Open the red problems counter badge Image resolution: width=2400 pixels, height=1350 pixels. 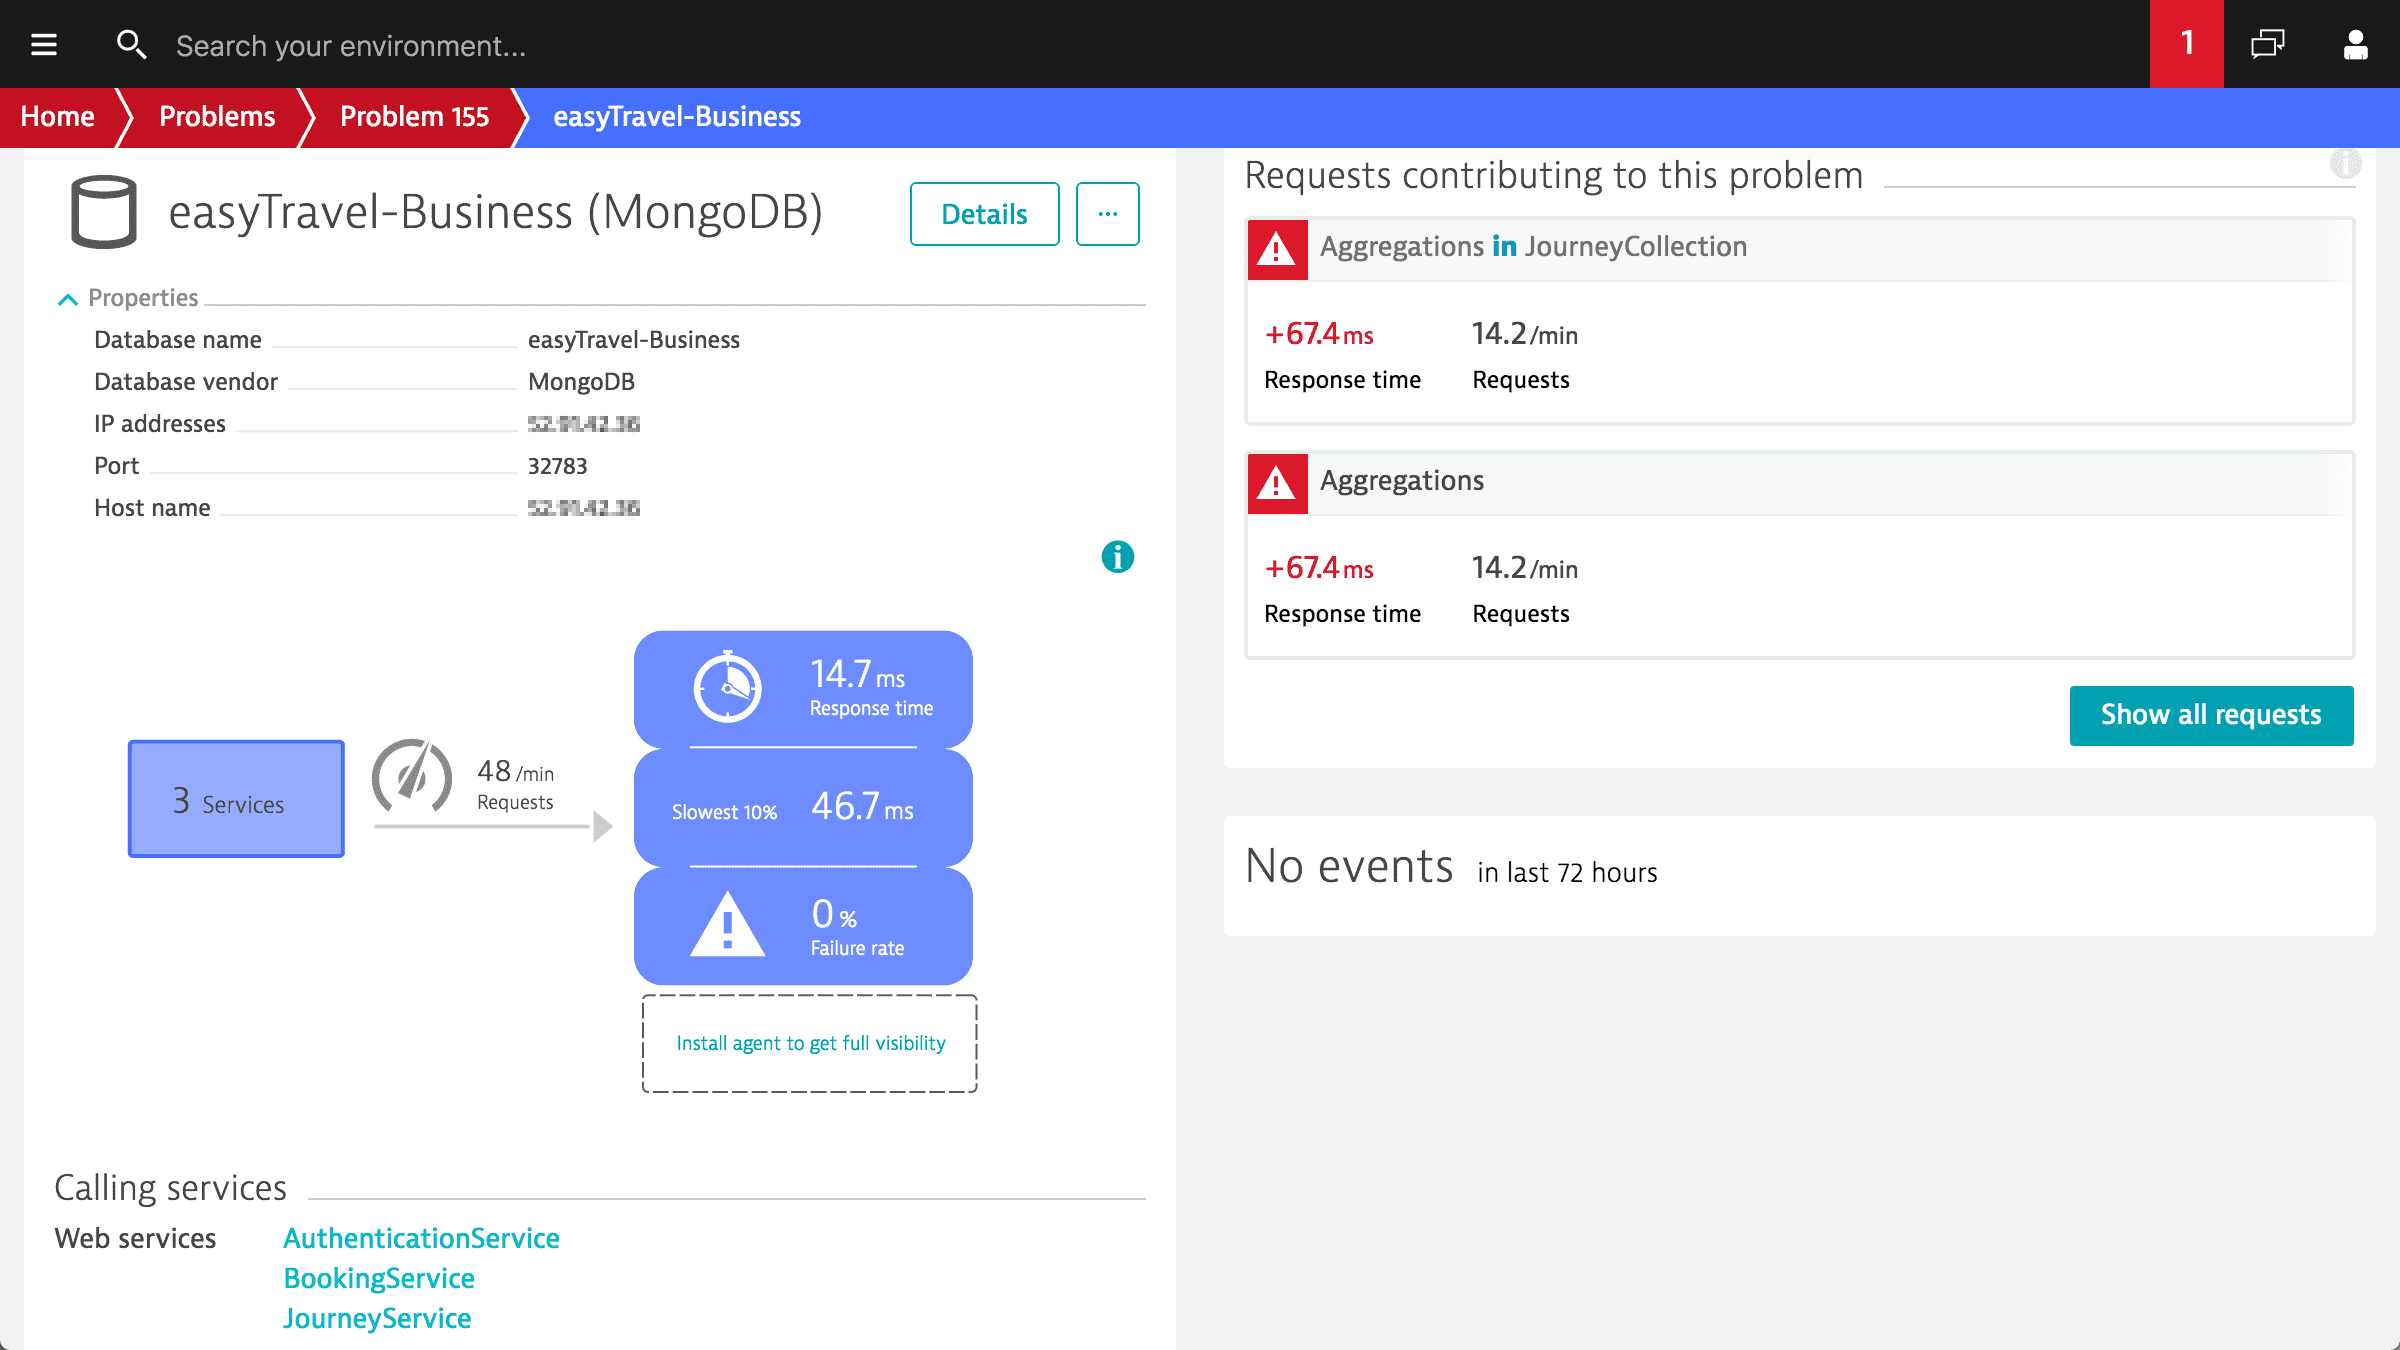2187,44
